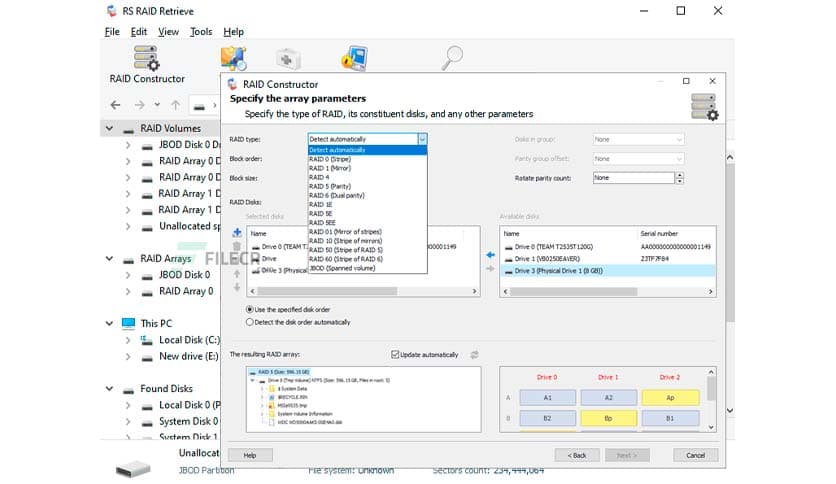836x484 pixels.
Task: Click the back navigation arrow in main window
Action: 115,105
